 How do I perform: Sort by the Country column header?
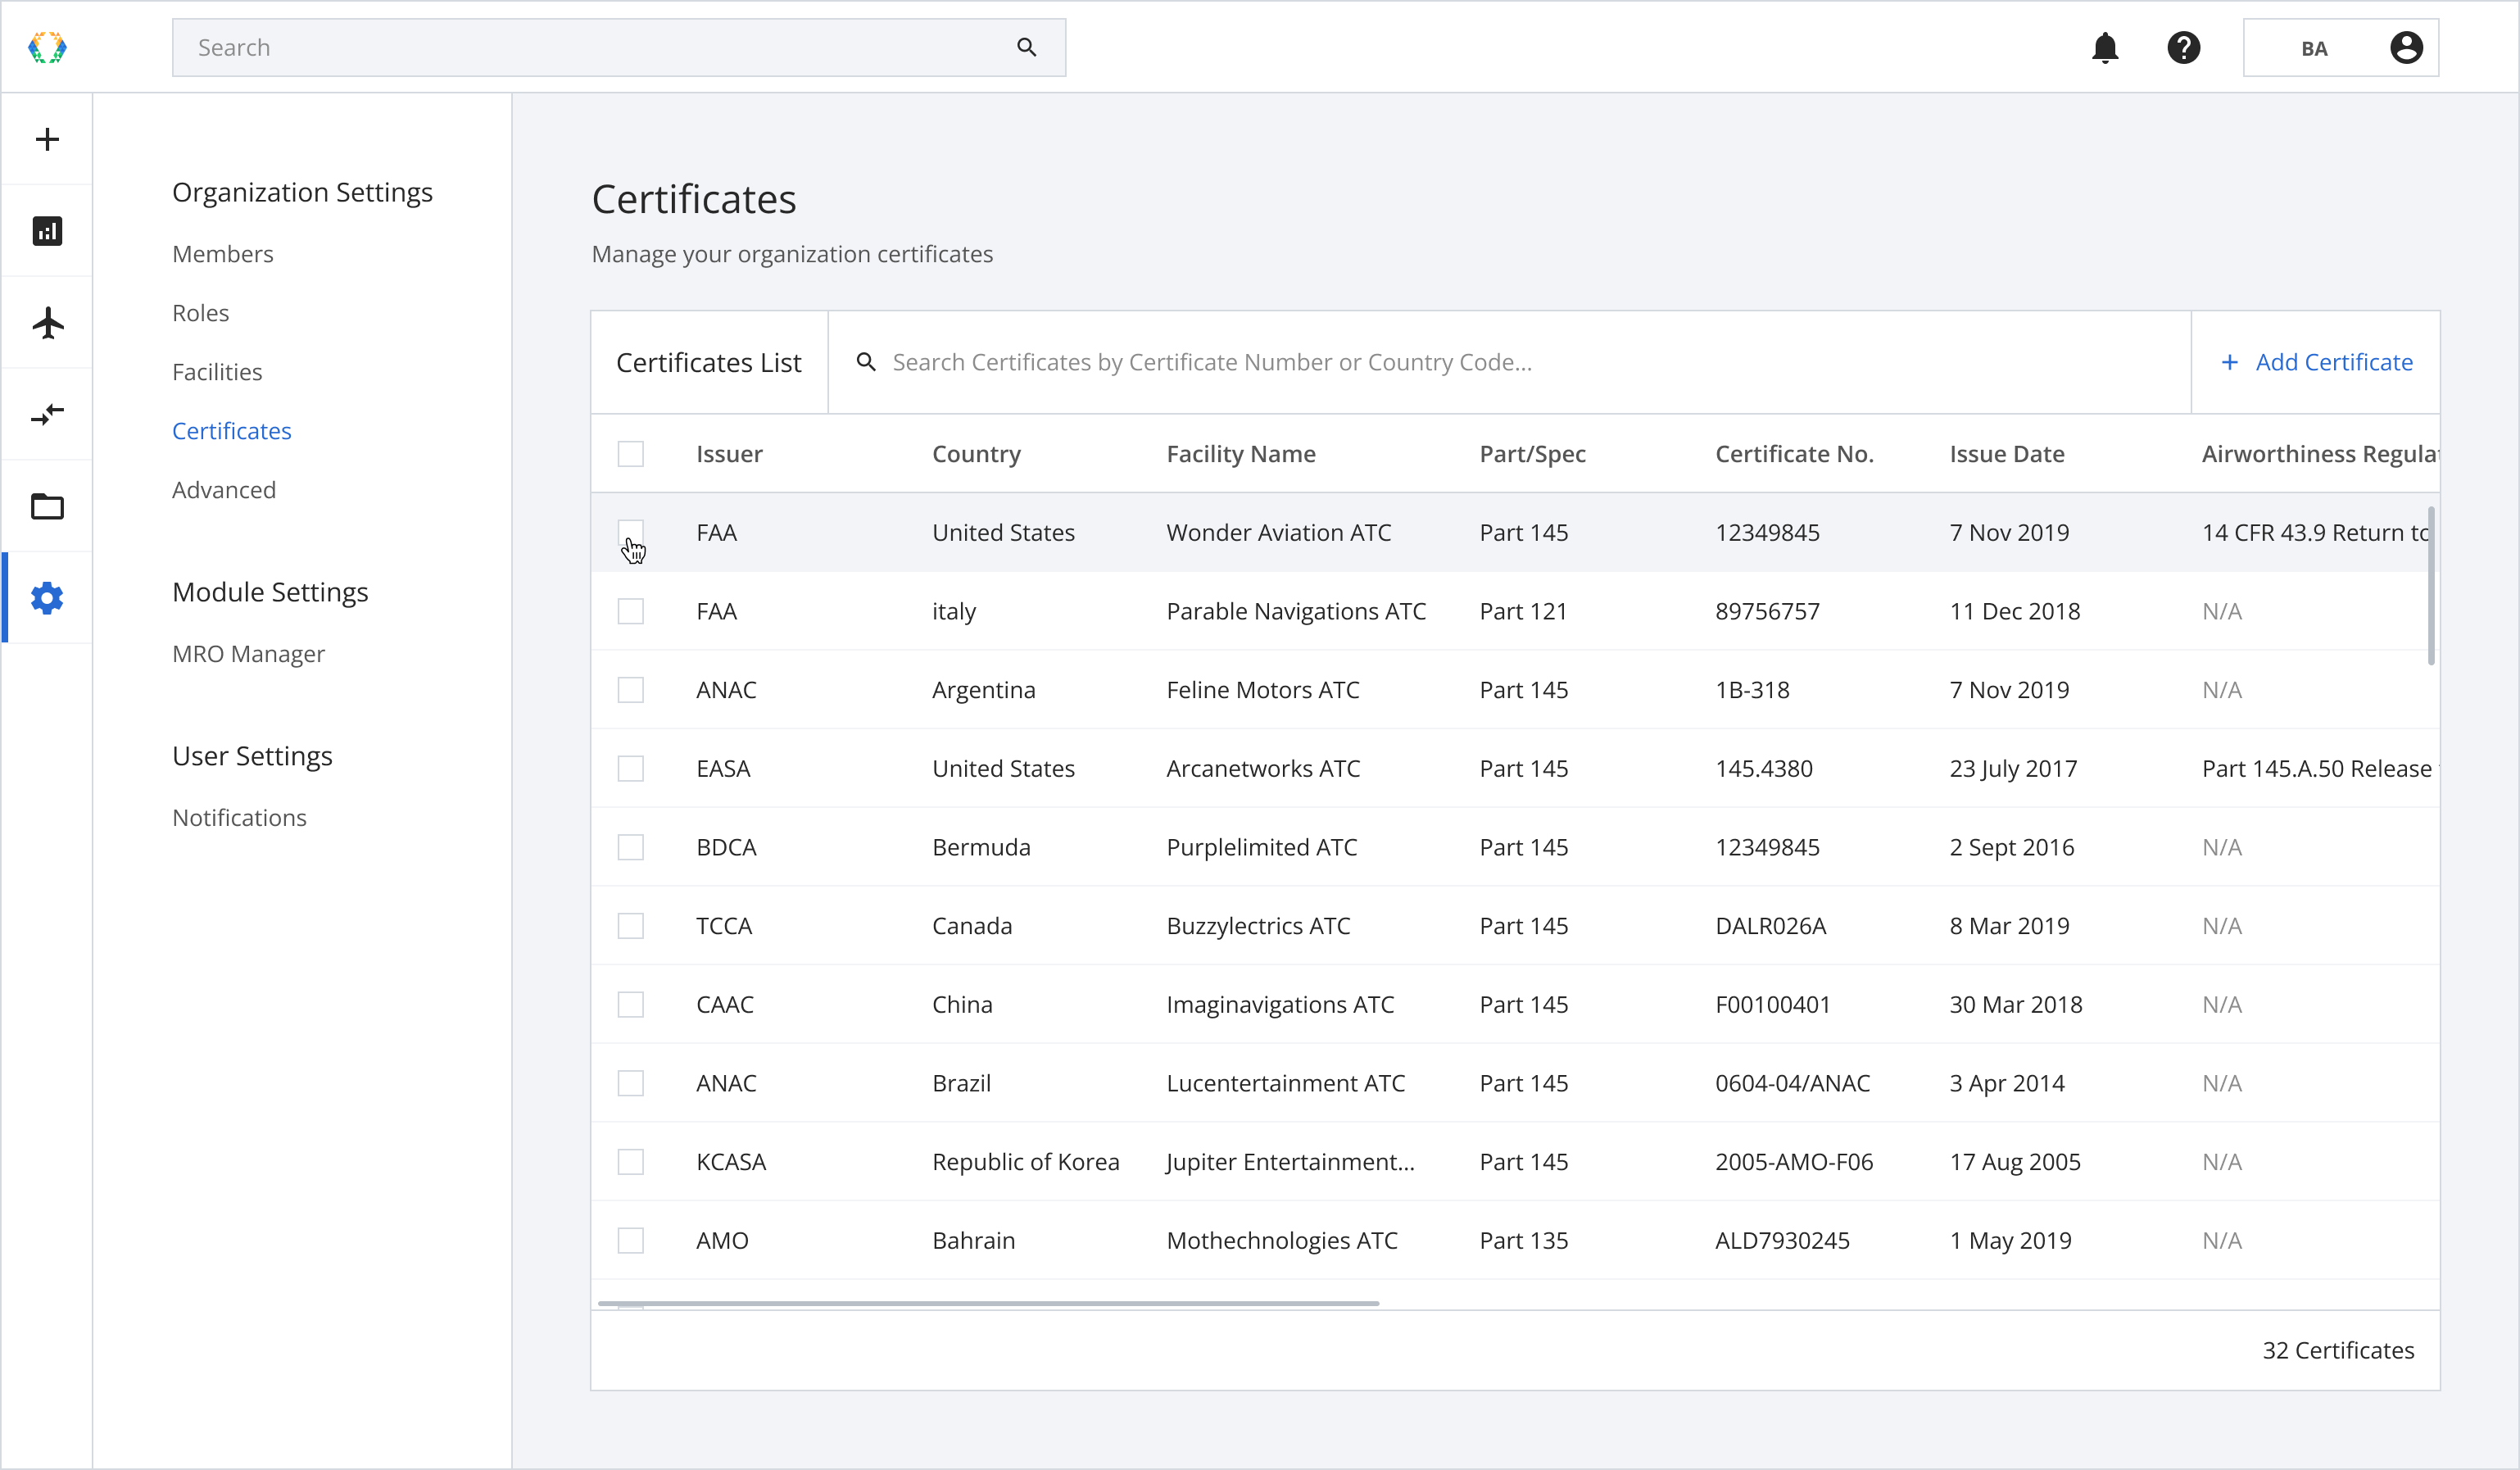976,454
